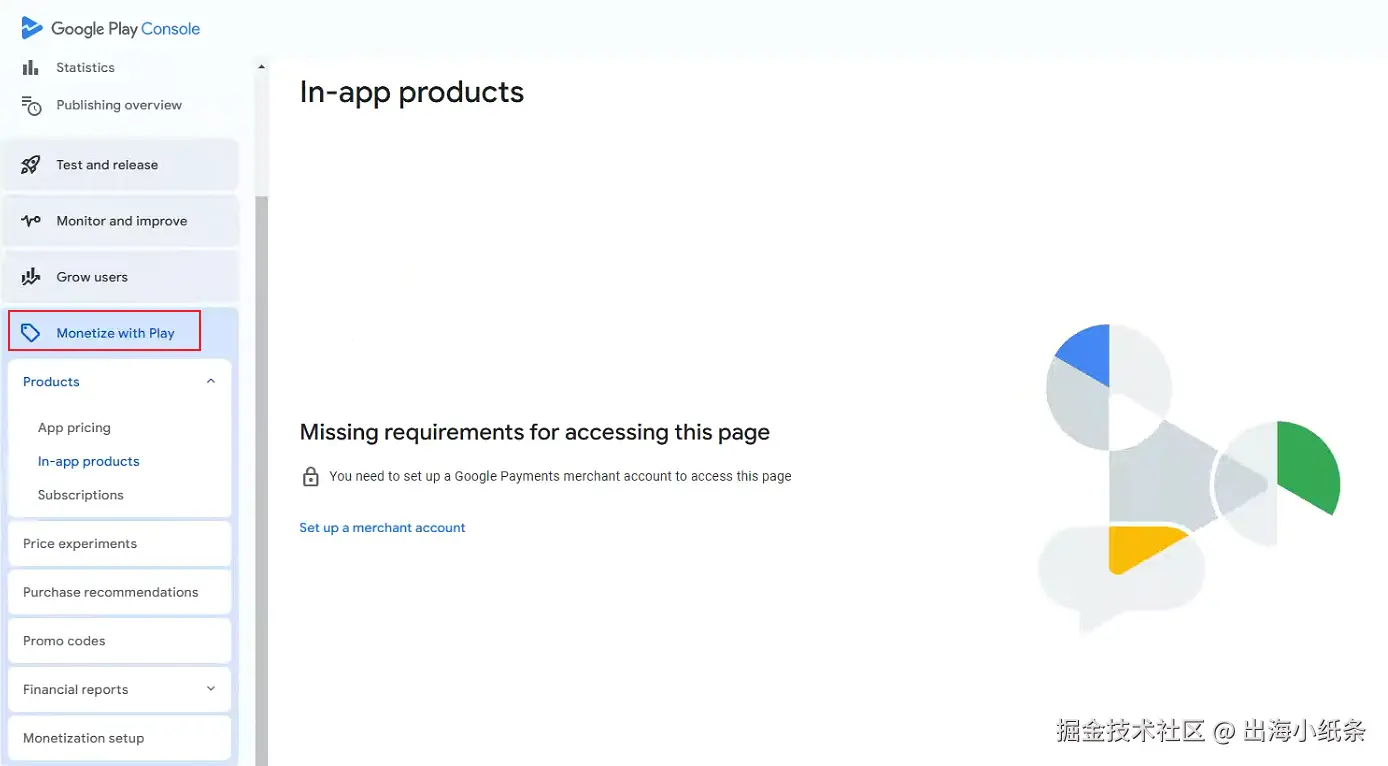Click the lock icon beside requirements message
The width and height of the screenshot is (1388, 766).
(311, 477)
